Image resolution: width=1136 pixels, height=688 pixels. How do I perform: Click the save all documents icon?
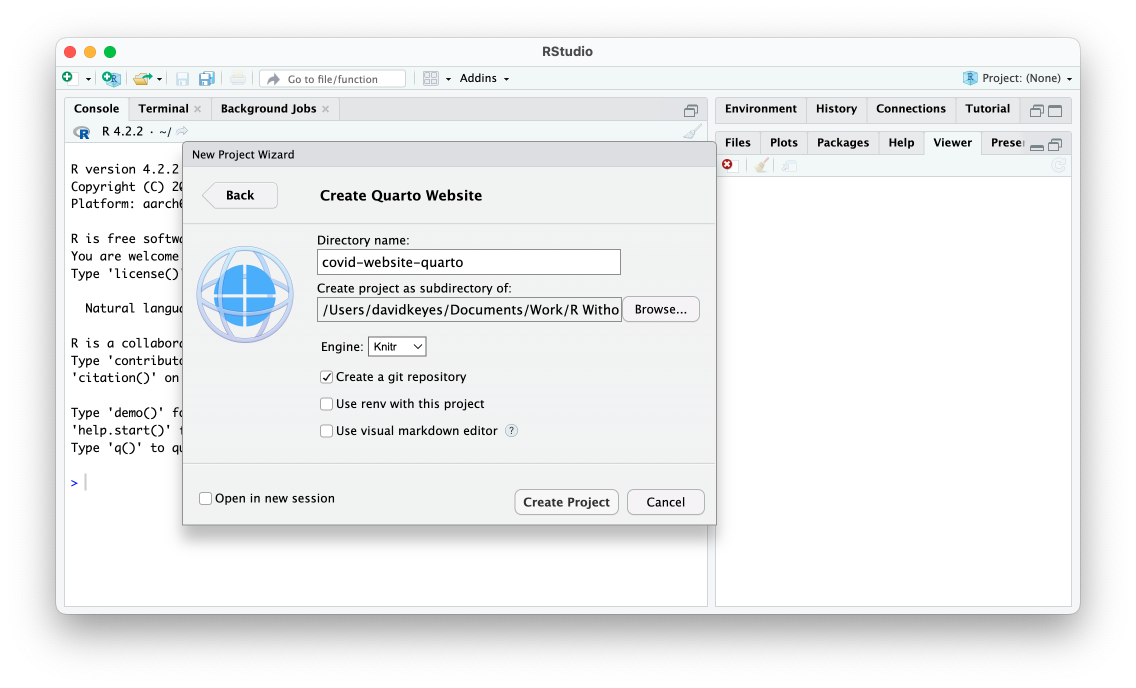(x=206, y=77)
